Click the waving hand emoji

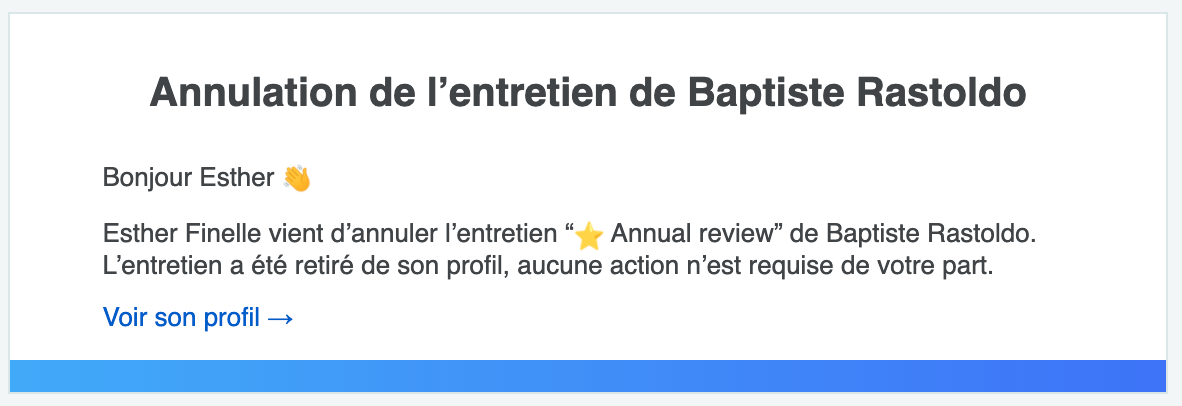point(297,179)
